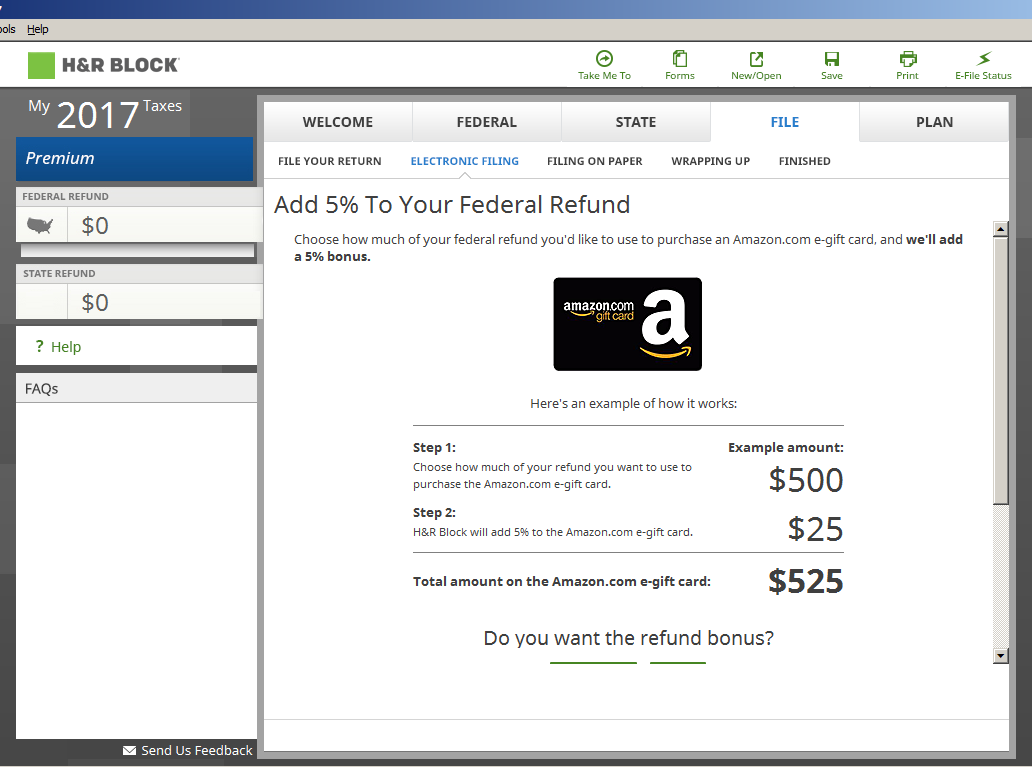The width and height of the screenshot is (1032, 768).
Task: Open the STATE tab
Action: pos(636,121)
